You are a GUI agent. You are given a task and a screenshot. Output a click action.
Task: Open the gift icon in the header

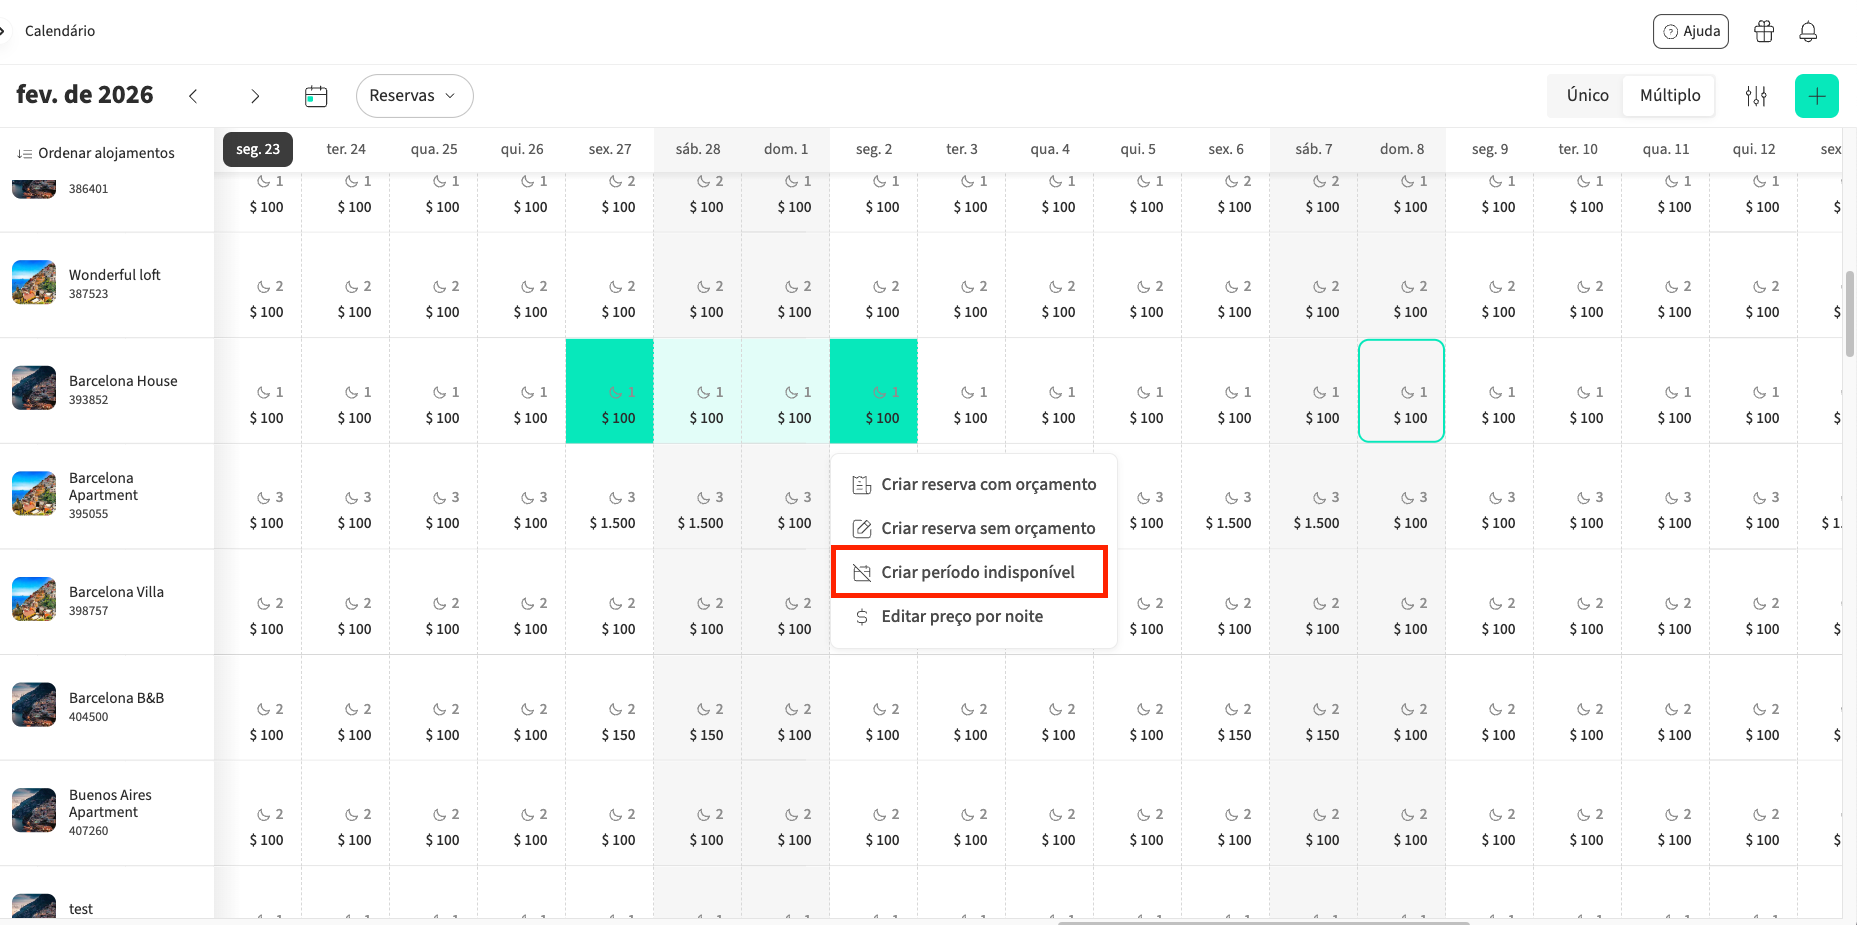(1764, 31)
